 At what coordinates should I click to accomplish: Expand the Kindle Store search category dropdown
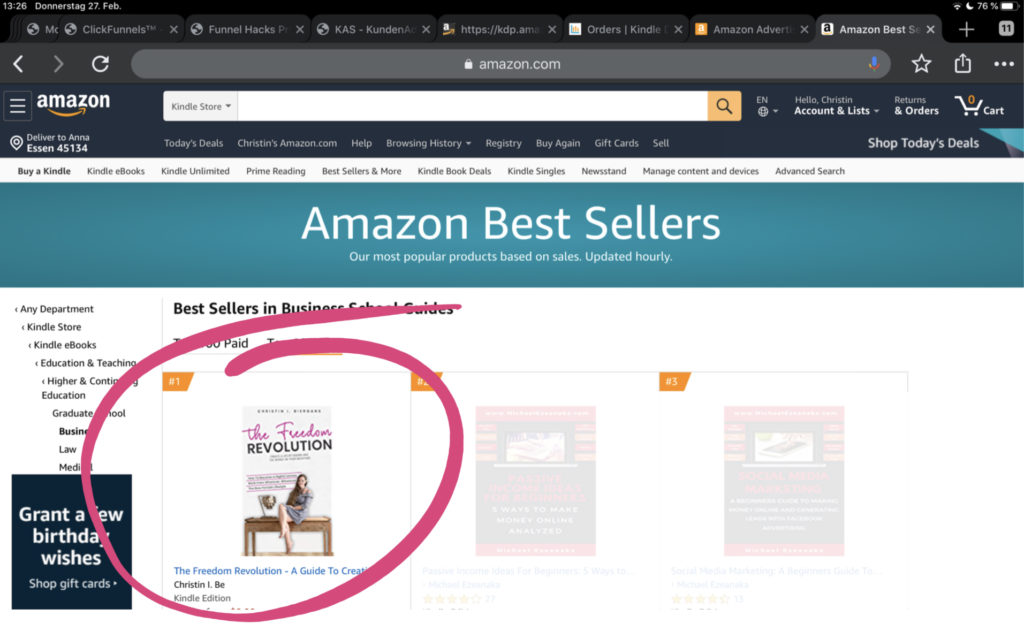[x=200, y=106]
